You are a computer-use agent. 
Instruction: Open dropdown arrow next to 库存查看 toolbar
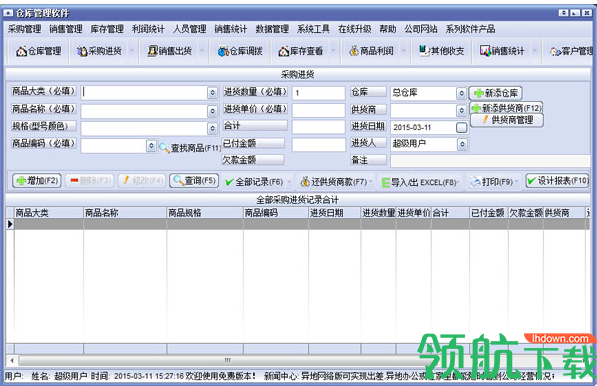click(334, 50)
